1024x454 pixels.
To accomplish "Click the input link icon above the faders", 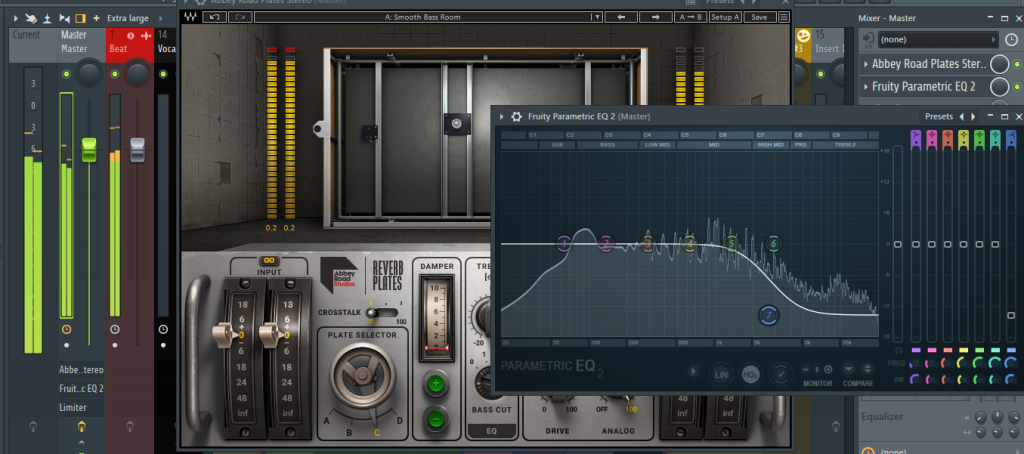I will click(x=269, y=260).
